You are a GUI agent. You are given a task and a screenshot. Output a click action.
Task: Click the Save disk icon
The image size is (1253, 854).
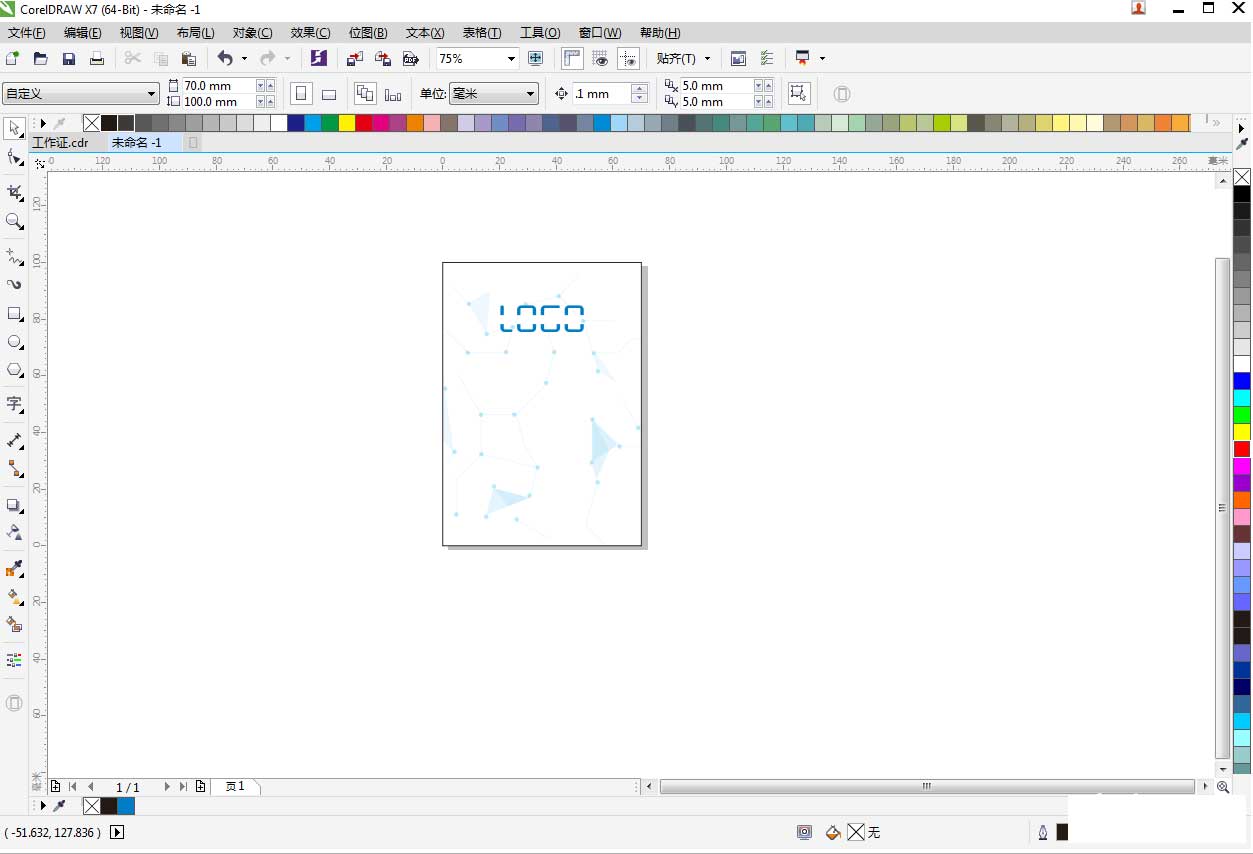69,58
